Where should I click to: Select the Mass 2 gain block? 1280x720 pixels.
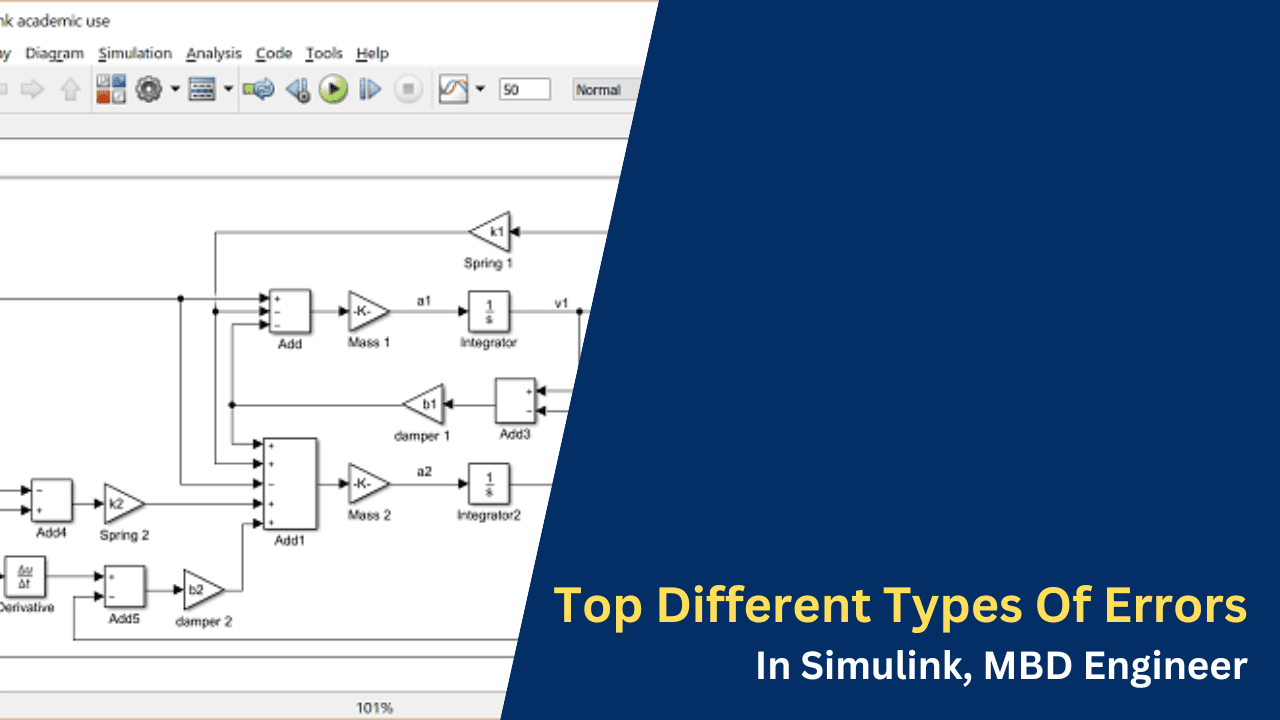coord(368,484)
